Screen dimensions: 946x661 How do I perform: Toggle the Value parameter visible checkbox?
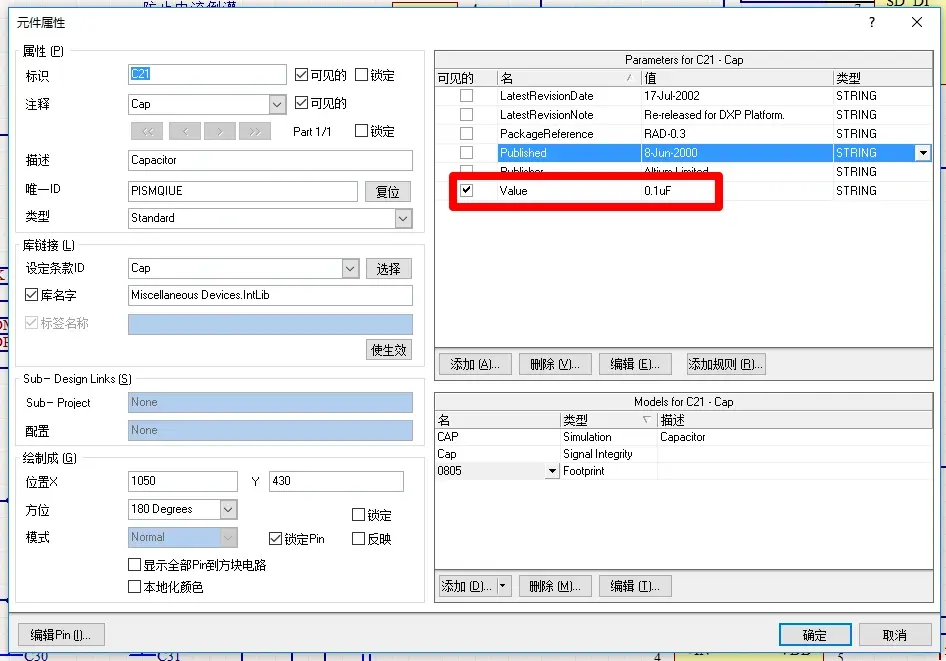466,191
